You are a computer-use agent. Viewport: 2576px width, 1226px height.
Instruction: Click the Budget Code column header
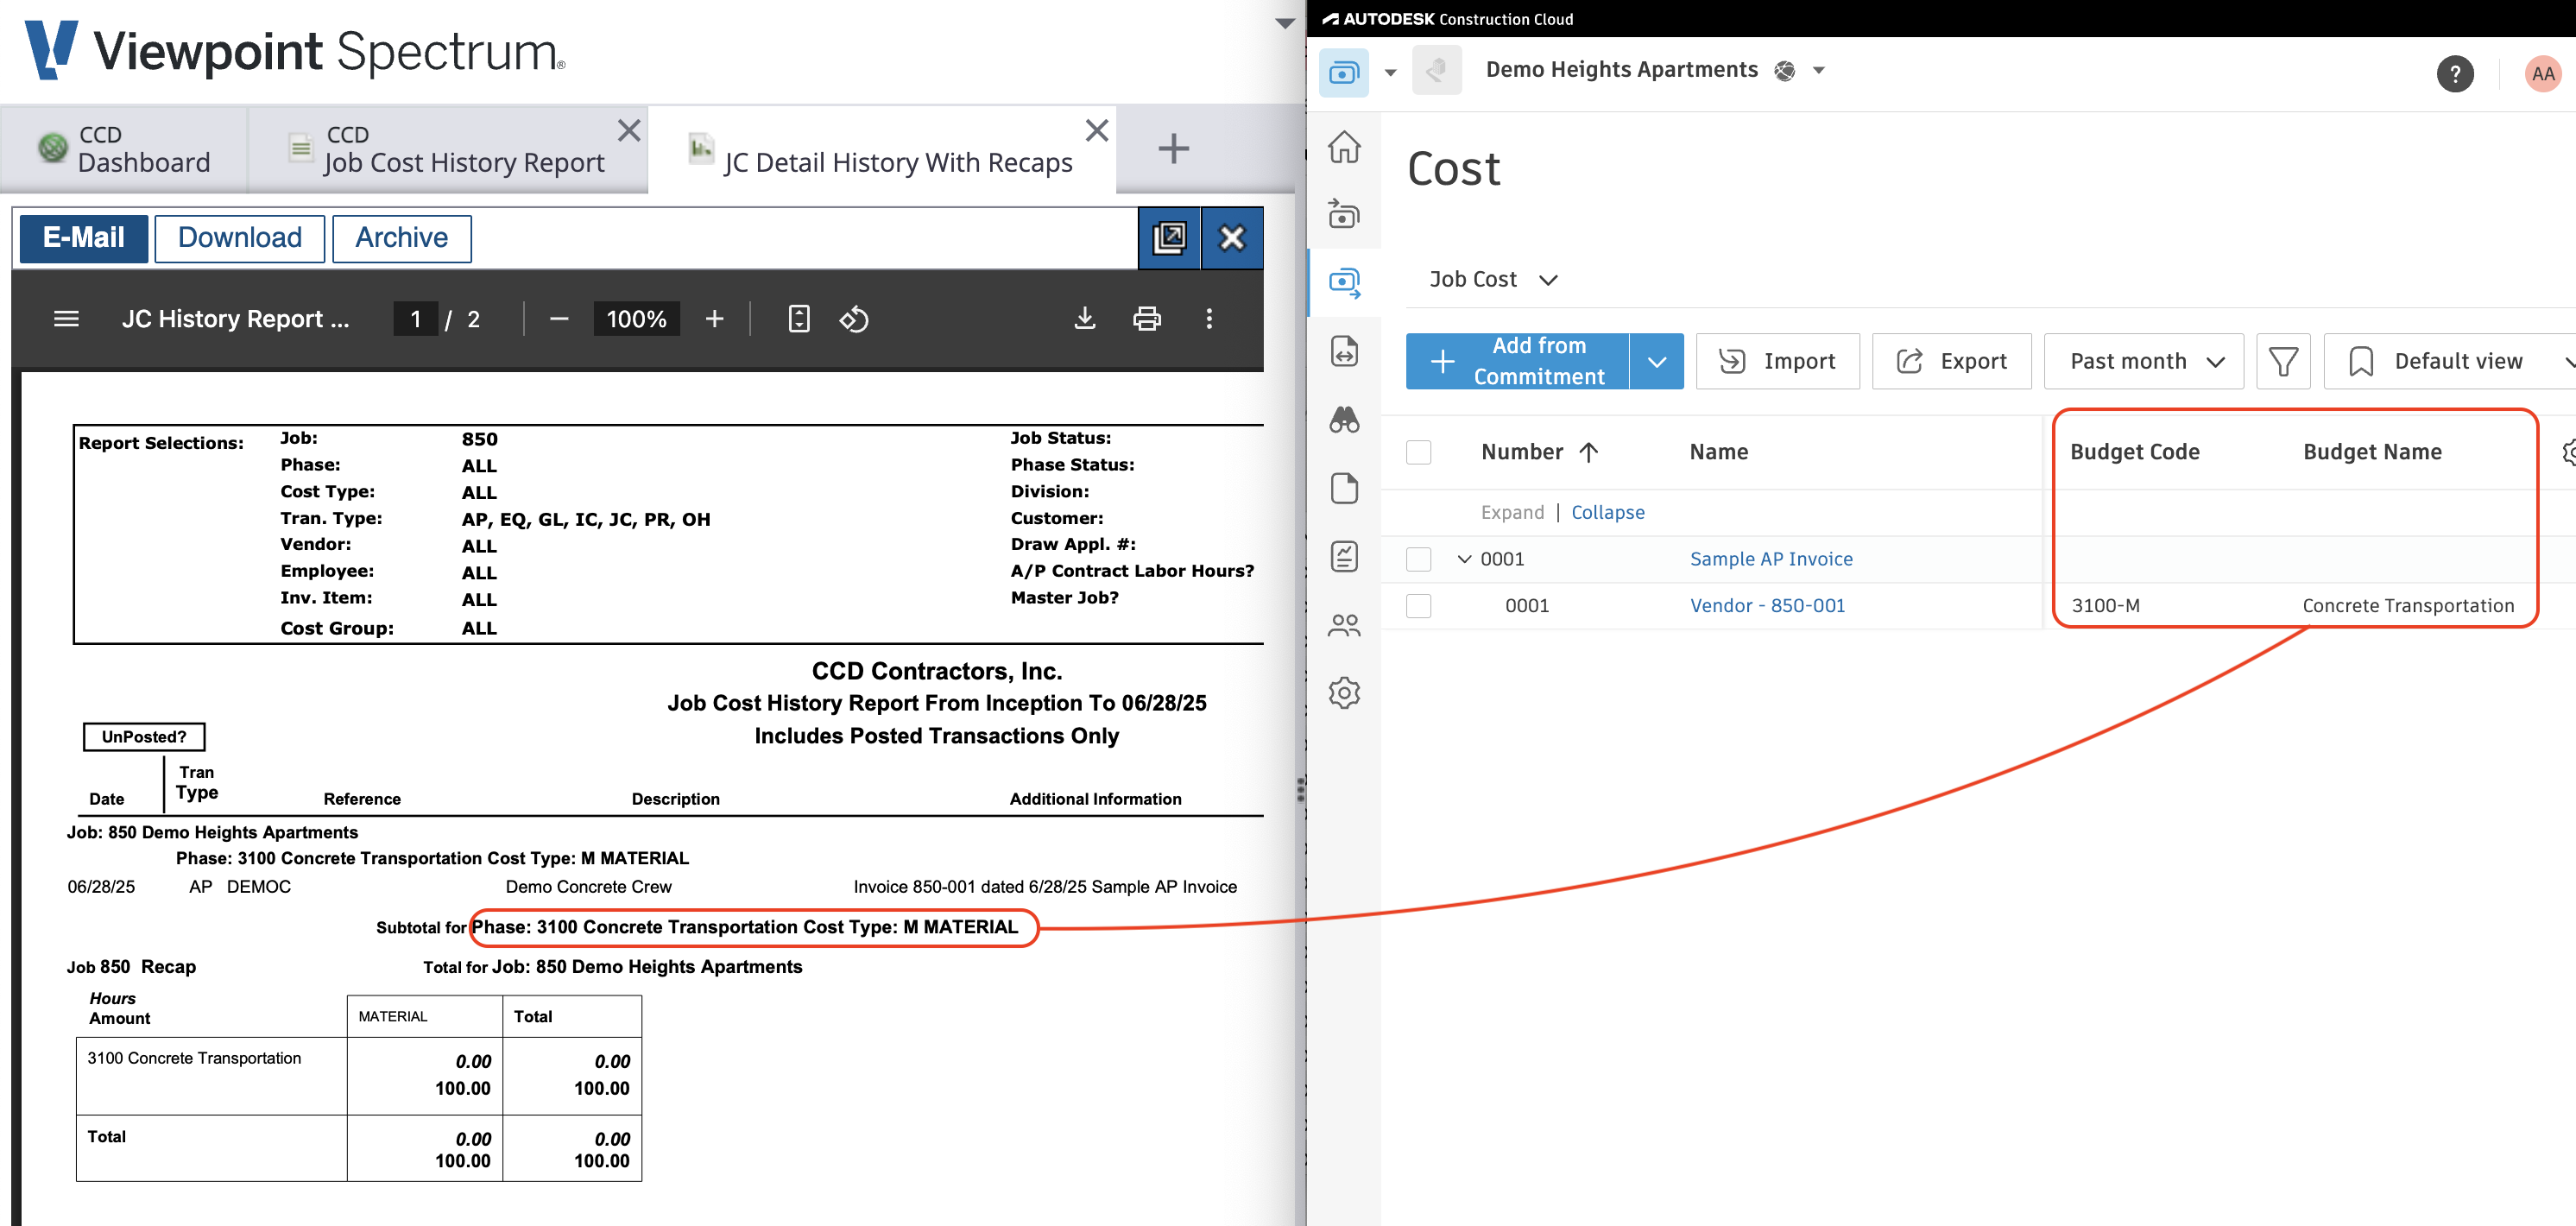tap(2134, 452)
